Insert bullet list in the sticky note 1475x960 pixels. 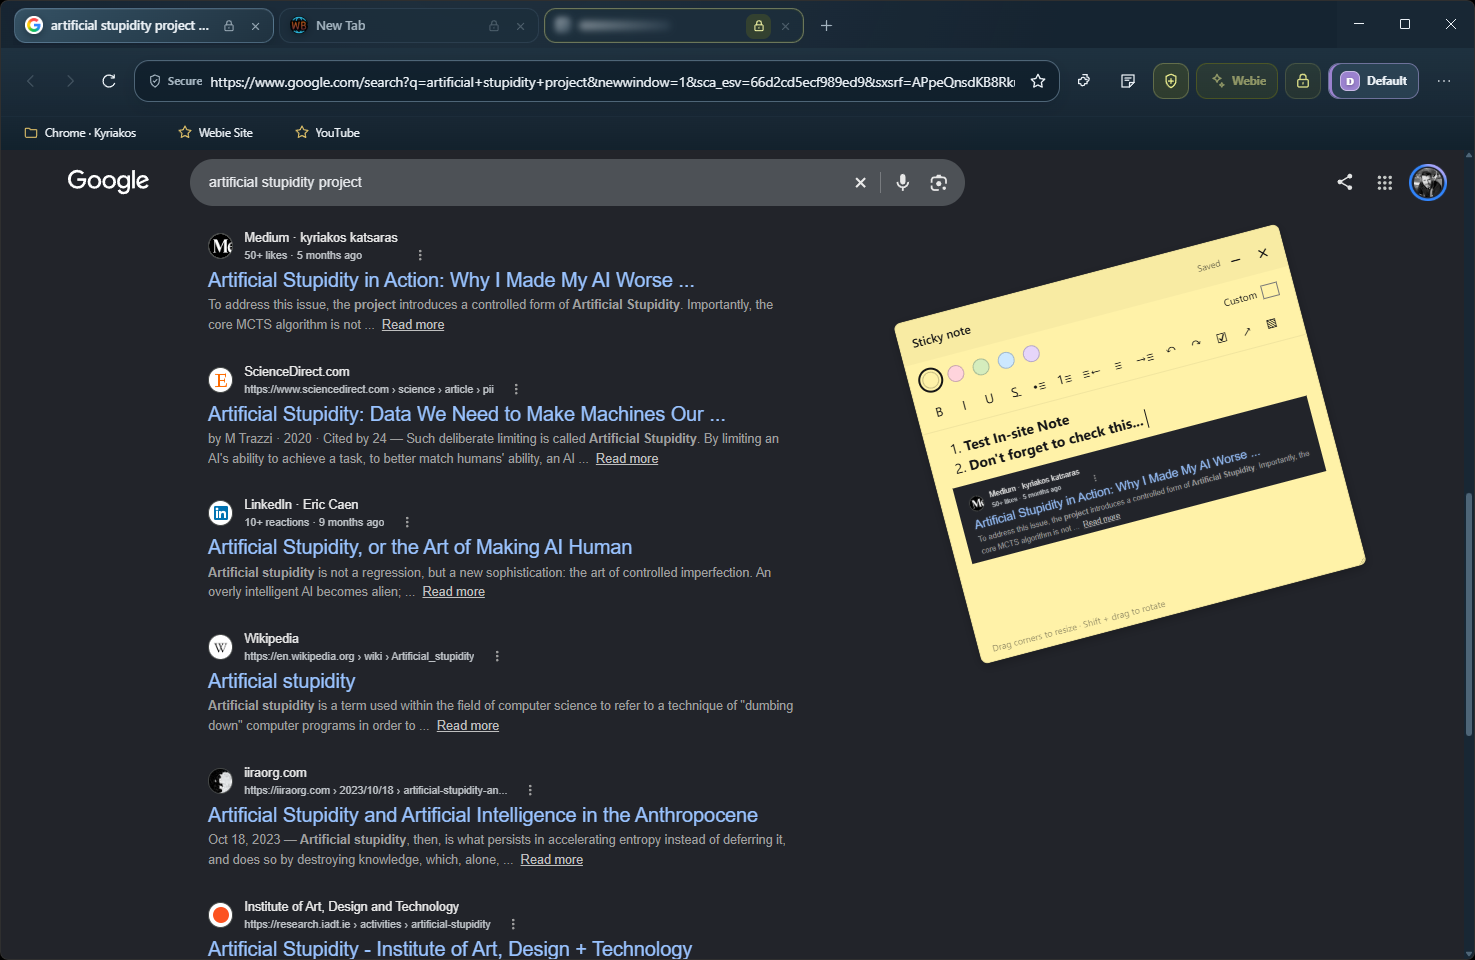[x=1039, y=385]
